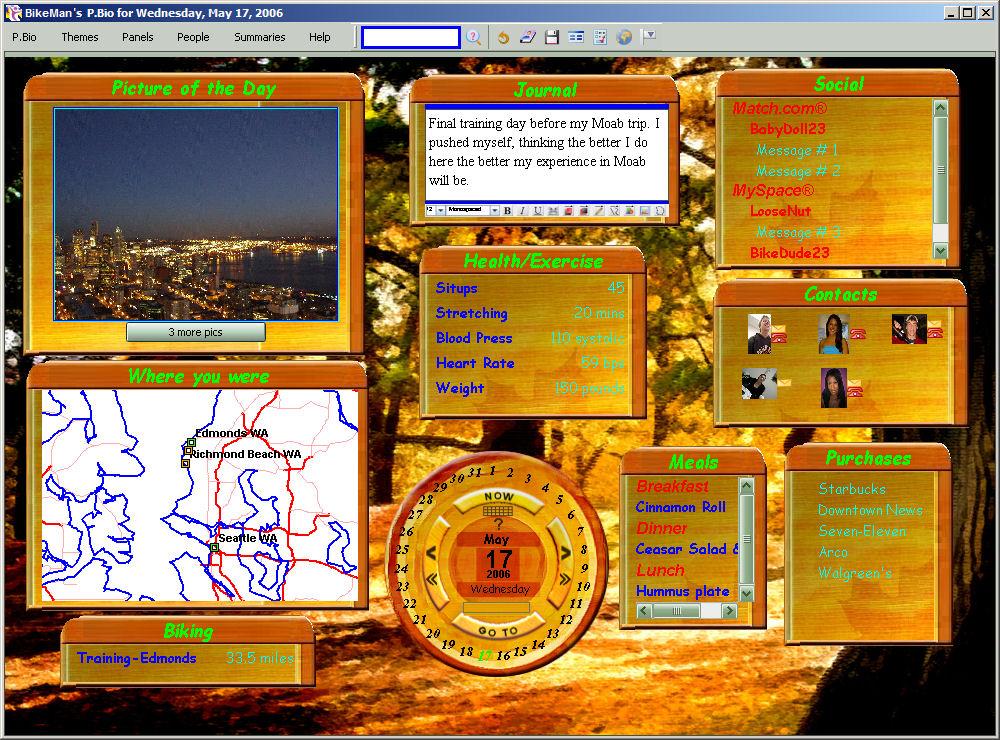The image size is (1000, 740).
Task: Toggle underline in Journal editor
Action: (x=537, y=210)
